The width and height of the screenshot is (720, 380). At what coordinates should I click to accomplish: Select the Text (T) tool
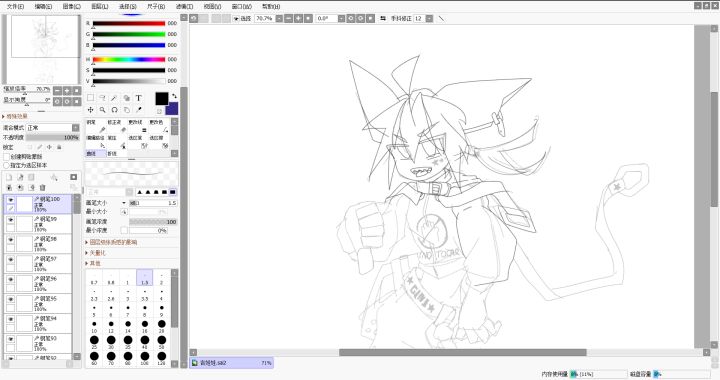click(x=138, y=98)
